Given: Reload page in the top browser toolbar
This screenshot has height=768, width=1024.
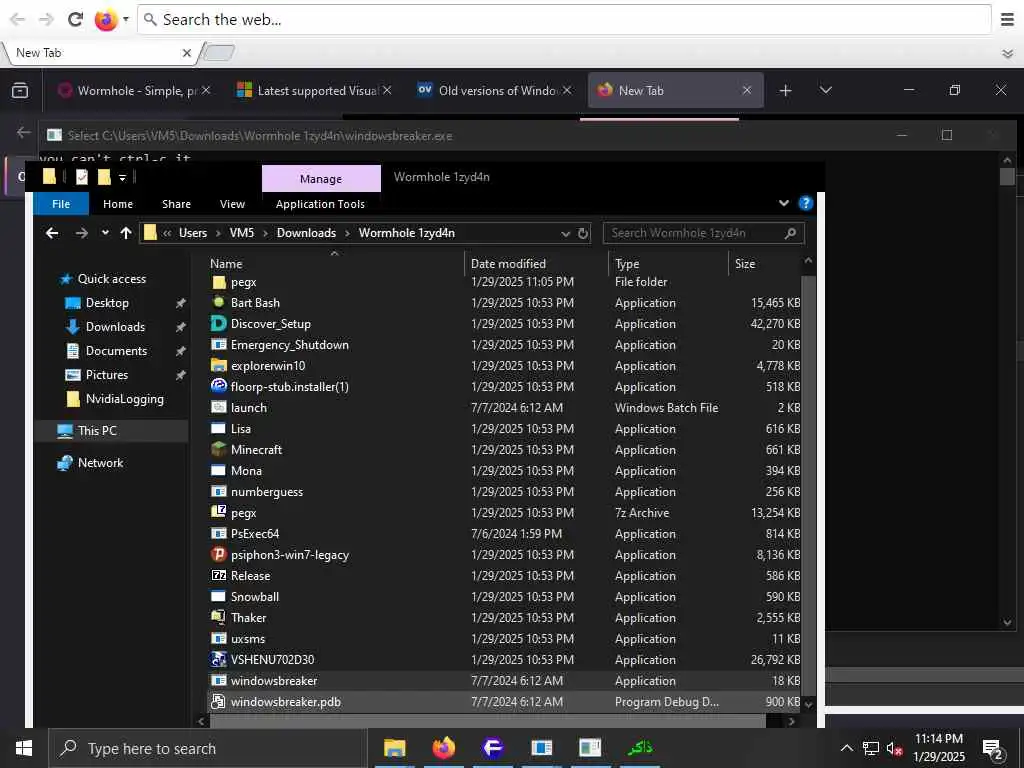Looking at the screenshot, I should click(x=76, y=20).
